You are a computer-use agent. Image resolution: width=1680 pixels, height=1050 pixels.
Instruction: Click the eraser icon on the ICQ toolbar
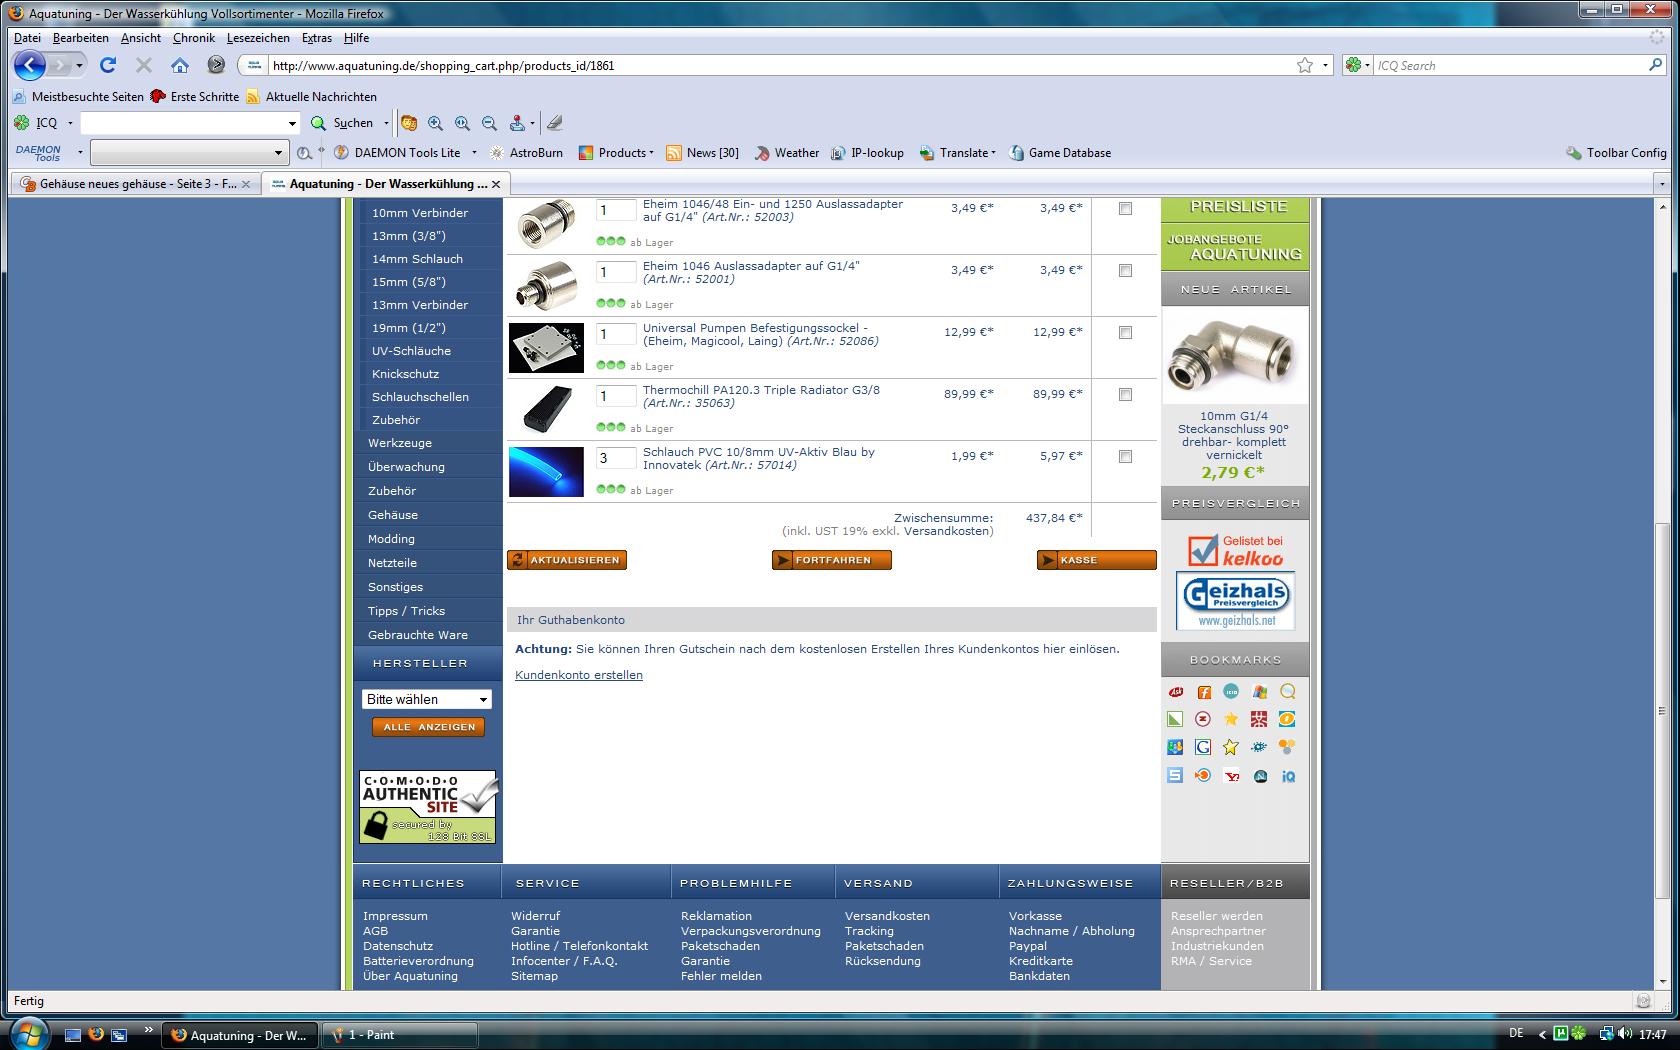(555, 123)
